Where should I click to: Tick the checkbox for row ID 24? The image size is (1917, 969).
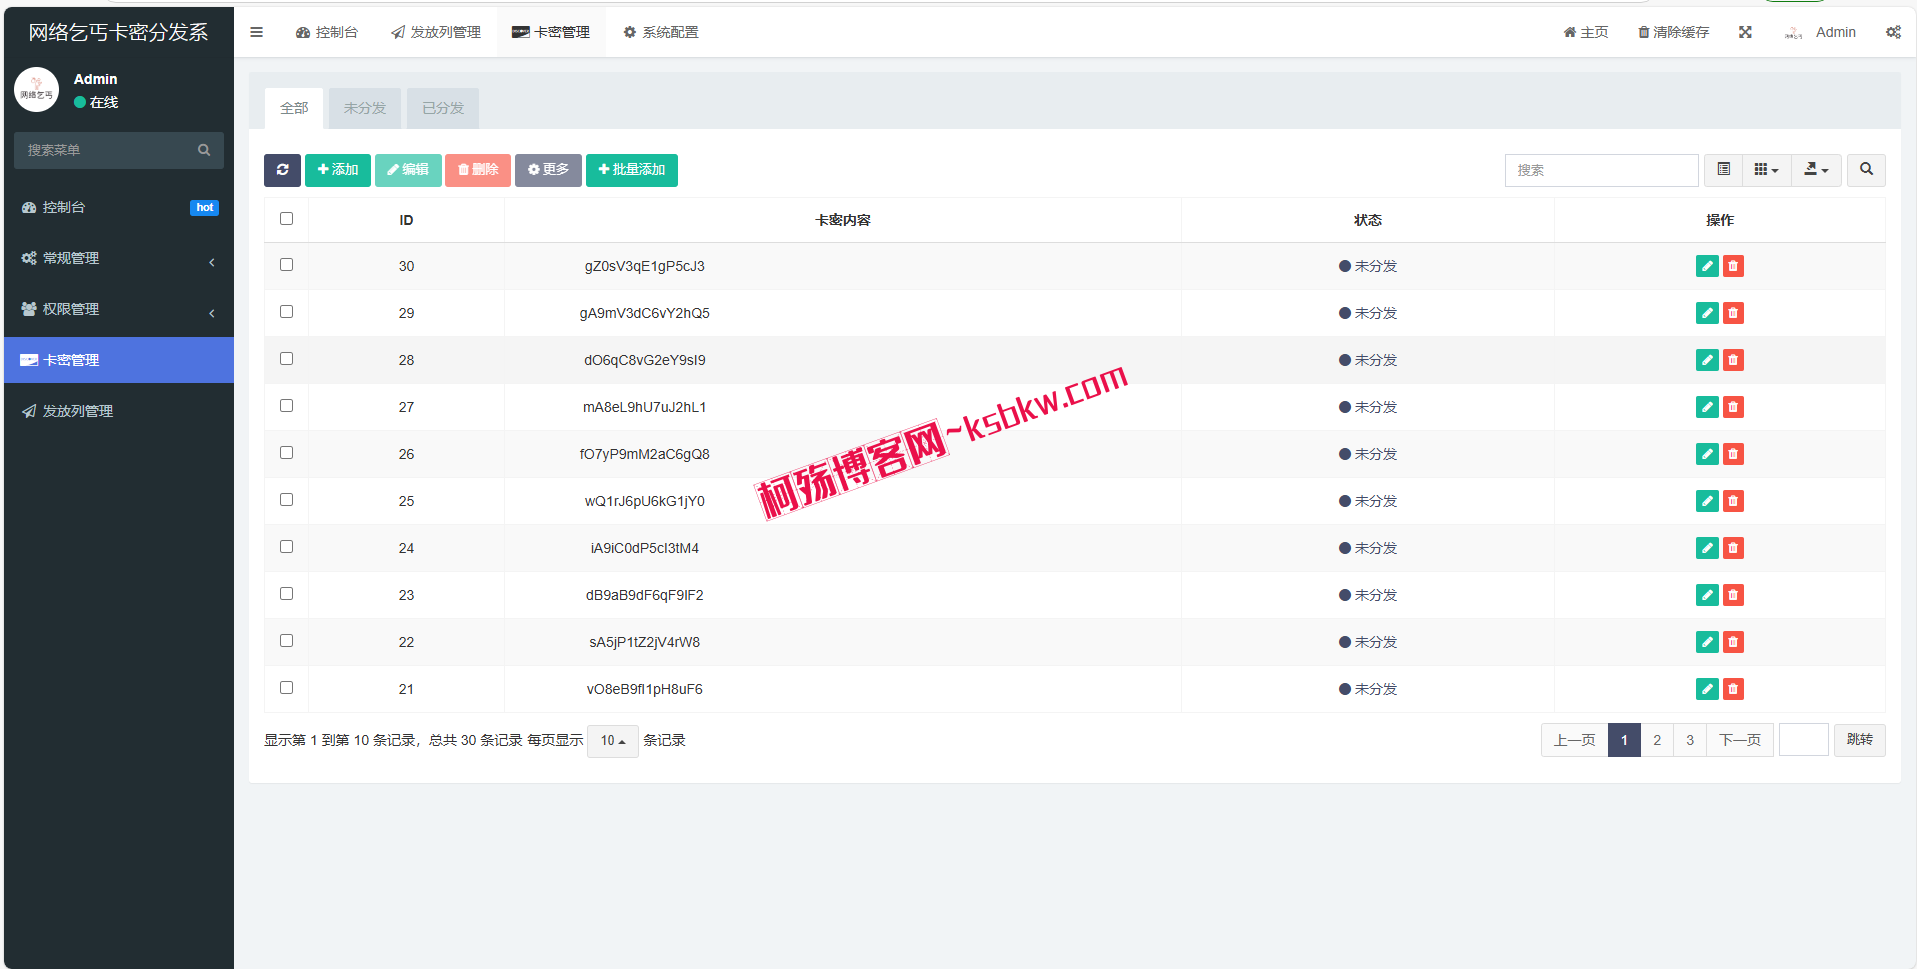287,547
